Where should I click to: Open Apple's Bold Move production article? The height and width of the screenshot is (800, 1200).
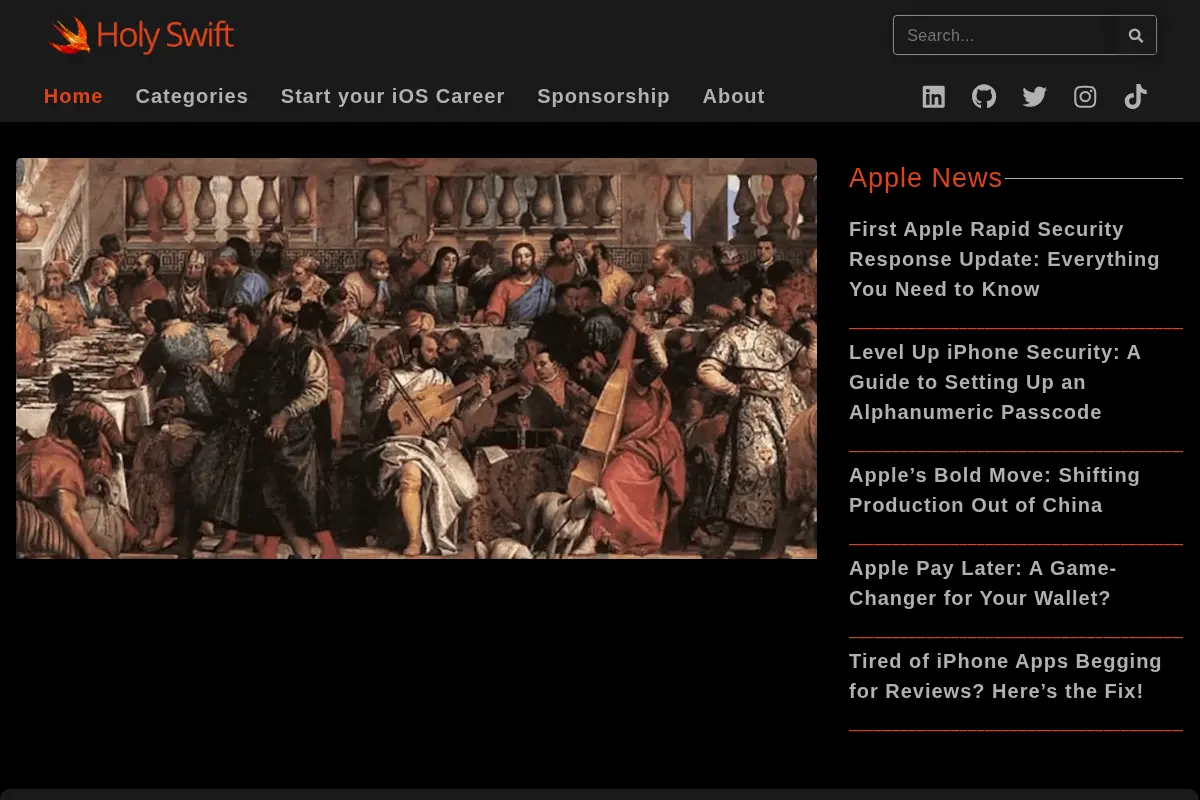[x=994, y=490]
